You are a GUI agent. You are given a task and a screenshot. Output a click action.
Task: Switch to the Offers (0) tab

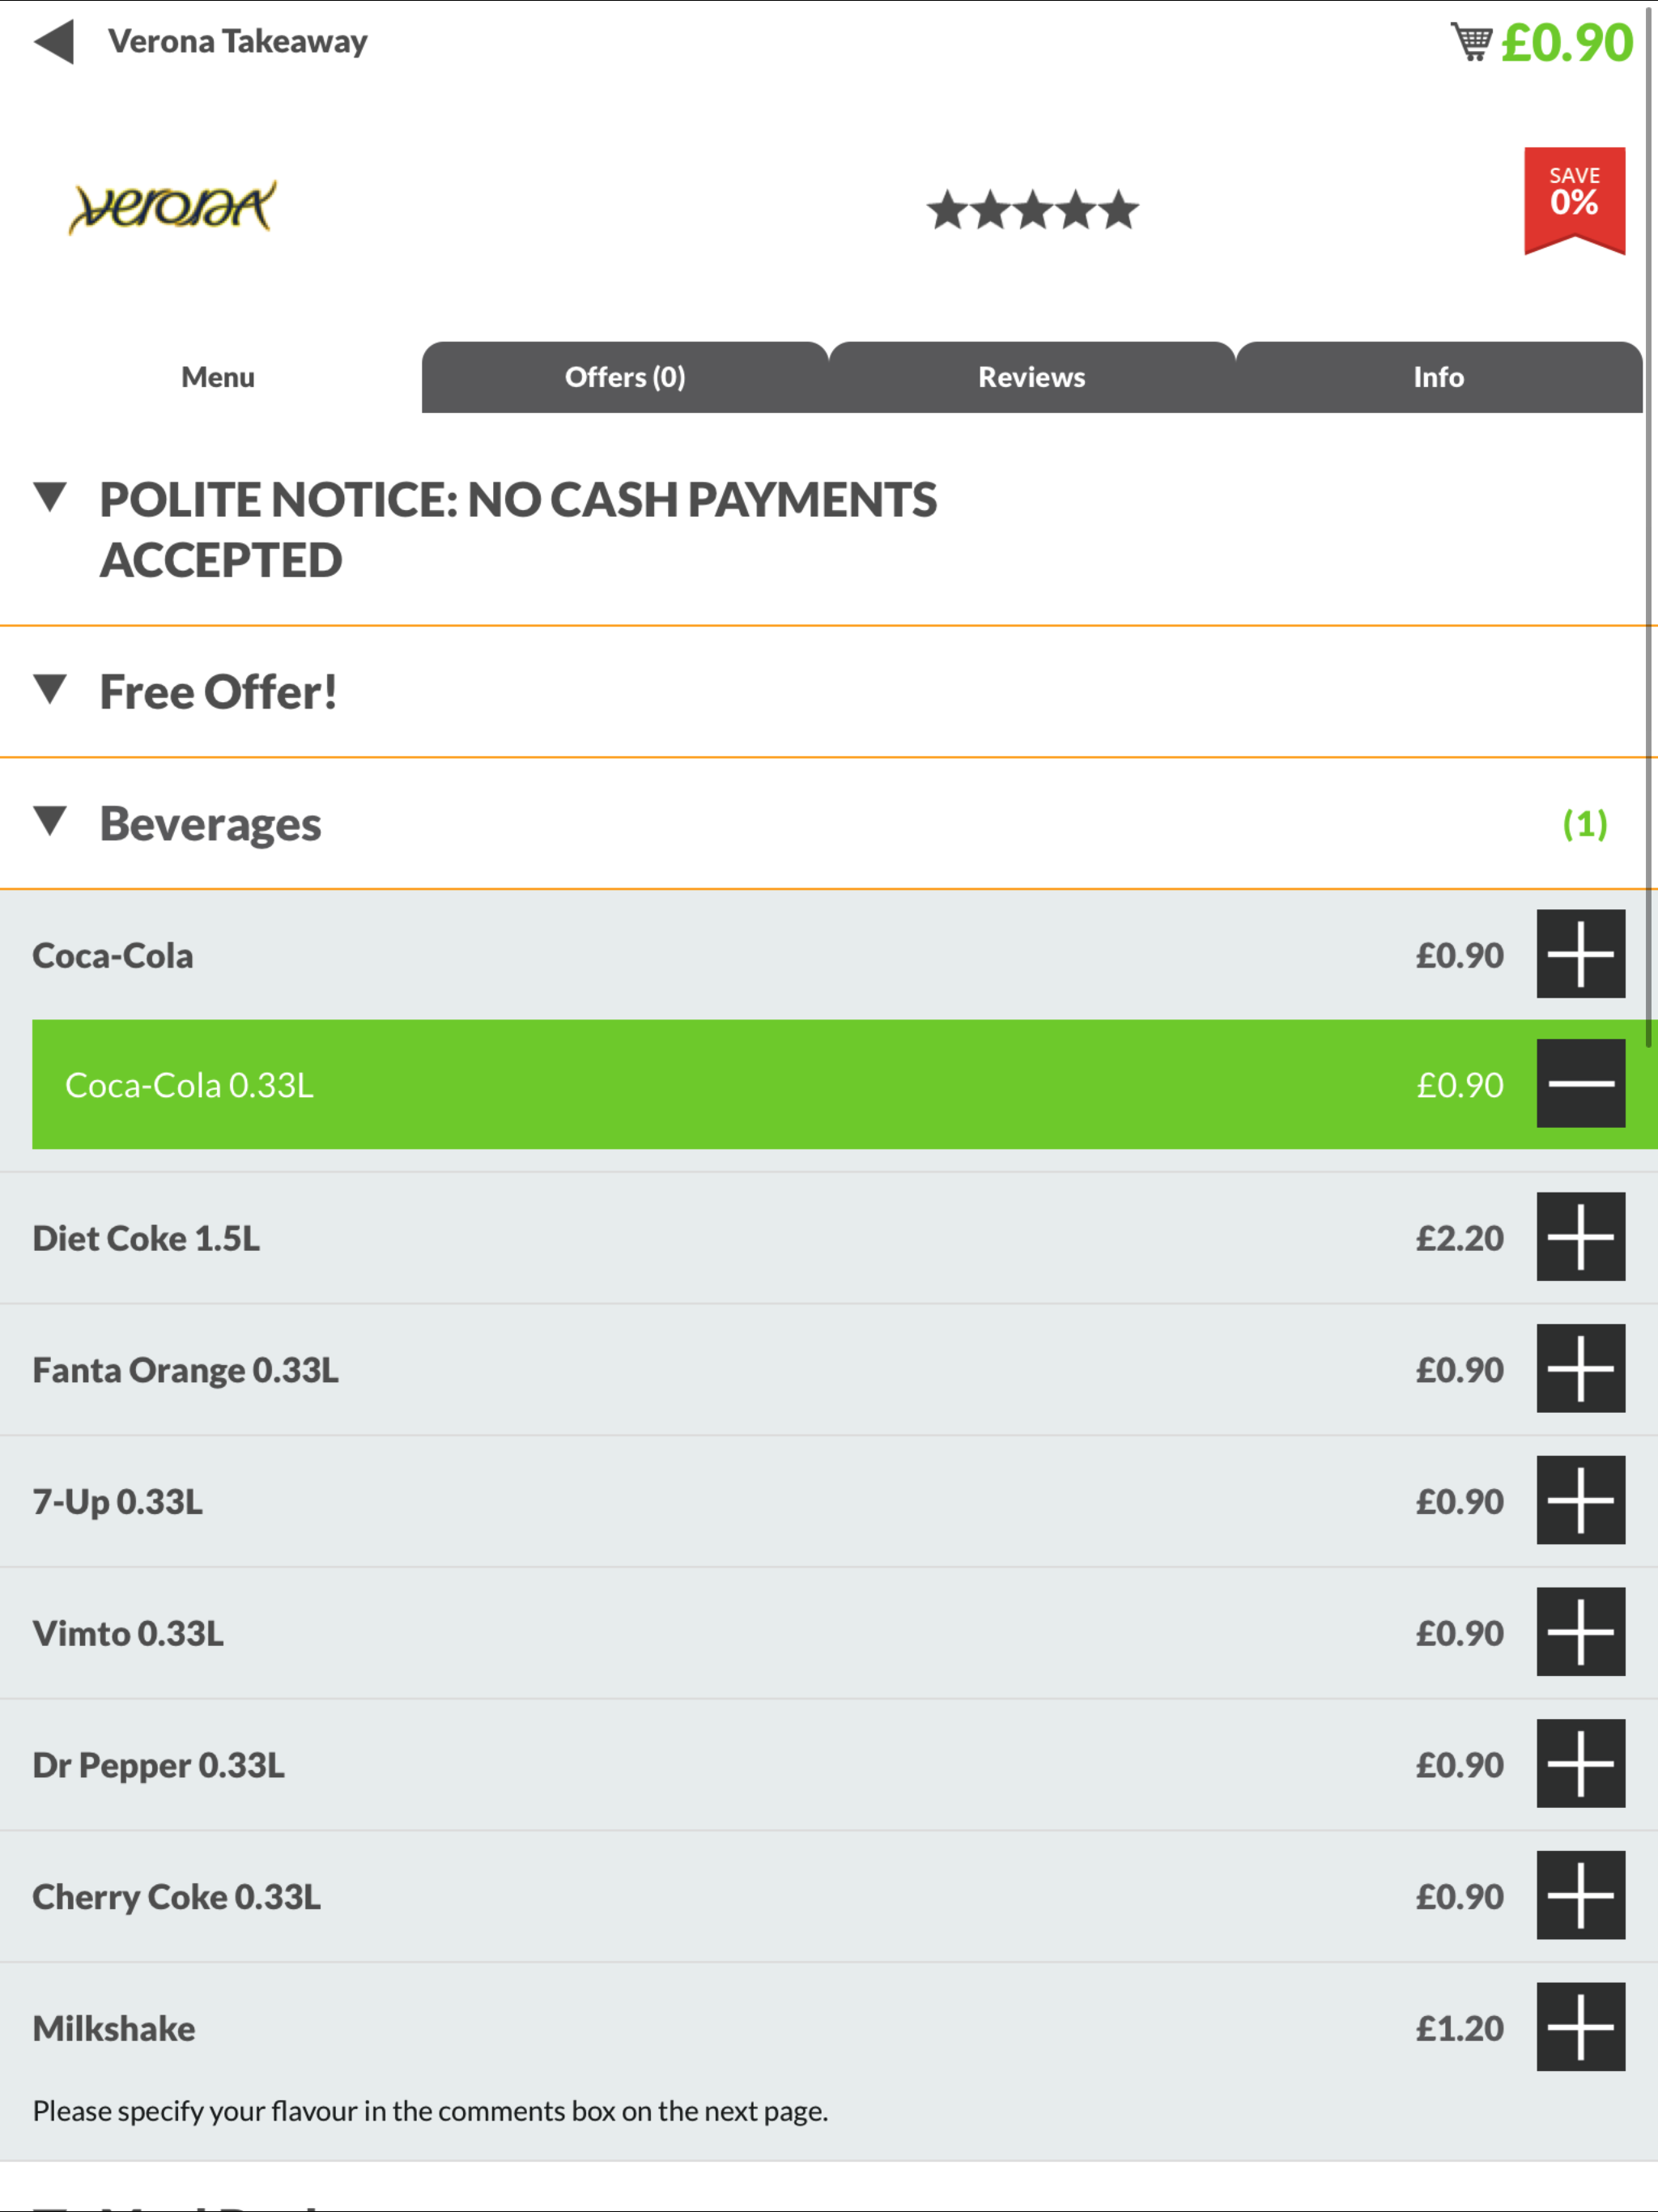tap(625, 378)
